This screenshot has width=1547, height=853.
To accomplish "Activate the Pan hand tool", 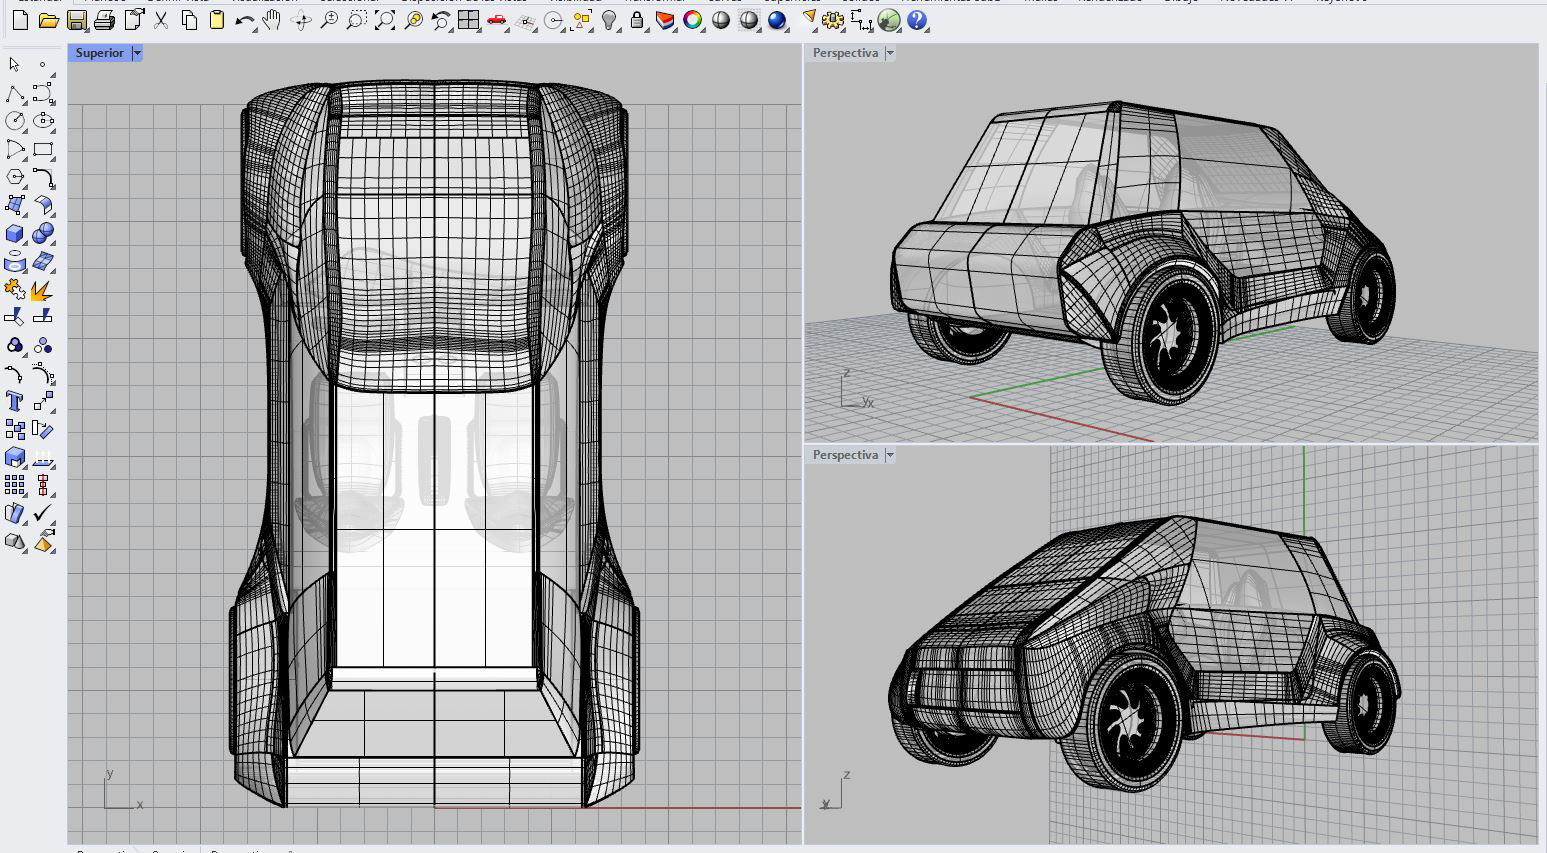I will (x=272, y=20).
